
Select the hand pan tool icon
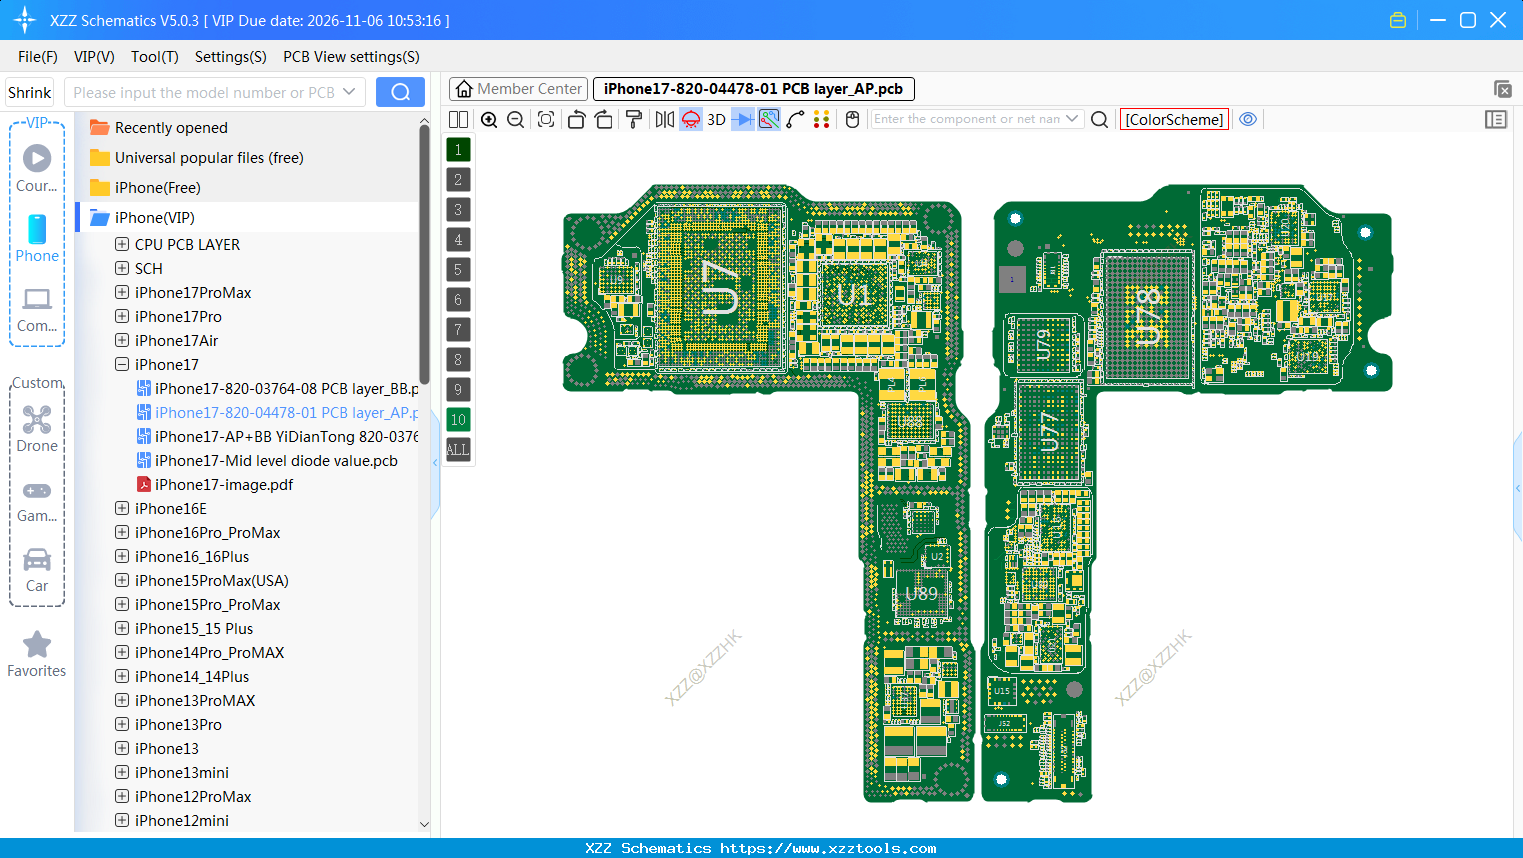(852, 119)
